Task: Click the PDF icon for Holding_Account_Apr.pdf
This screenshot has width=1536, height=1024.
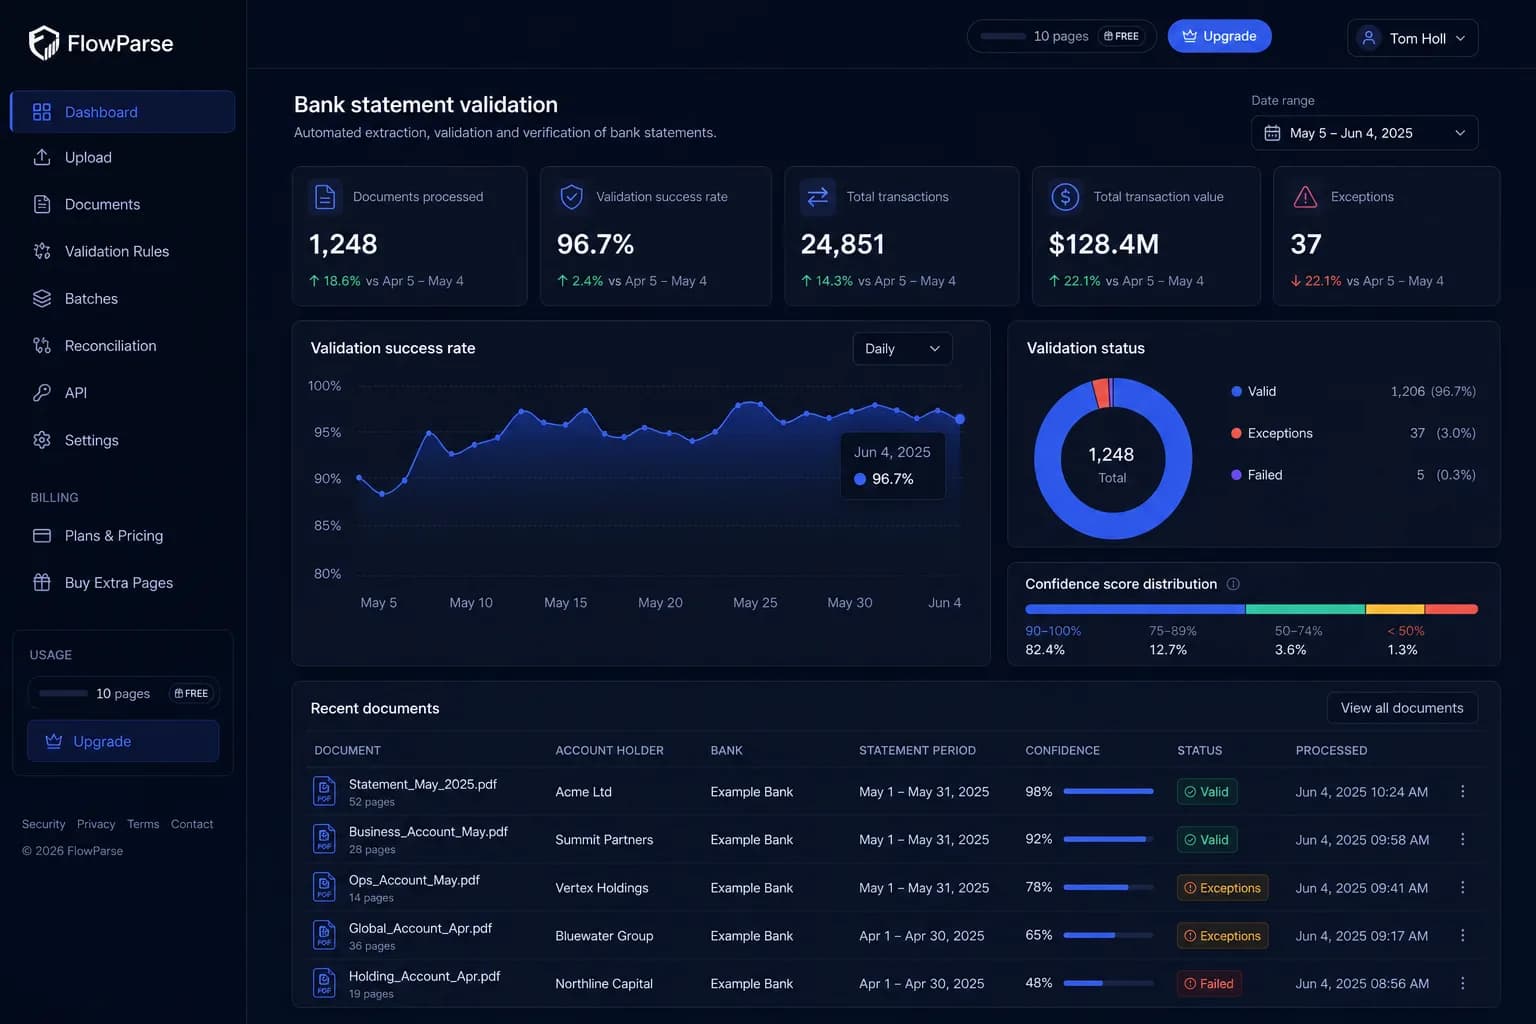Action: coord(324,983)
